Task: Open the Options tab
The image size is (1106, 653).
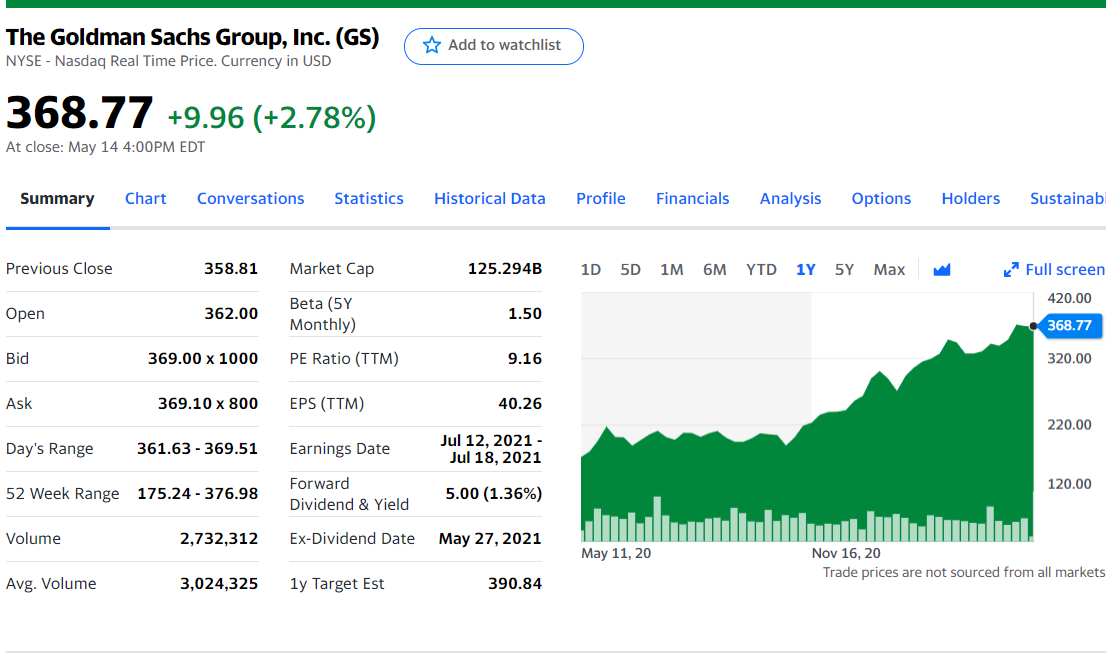Action: tap(881, 198)
